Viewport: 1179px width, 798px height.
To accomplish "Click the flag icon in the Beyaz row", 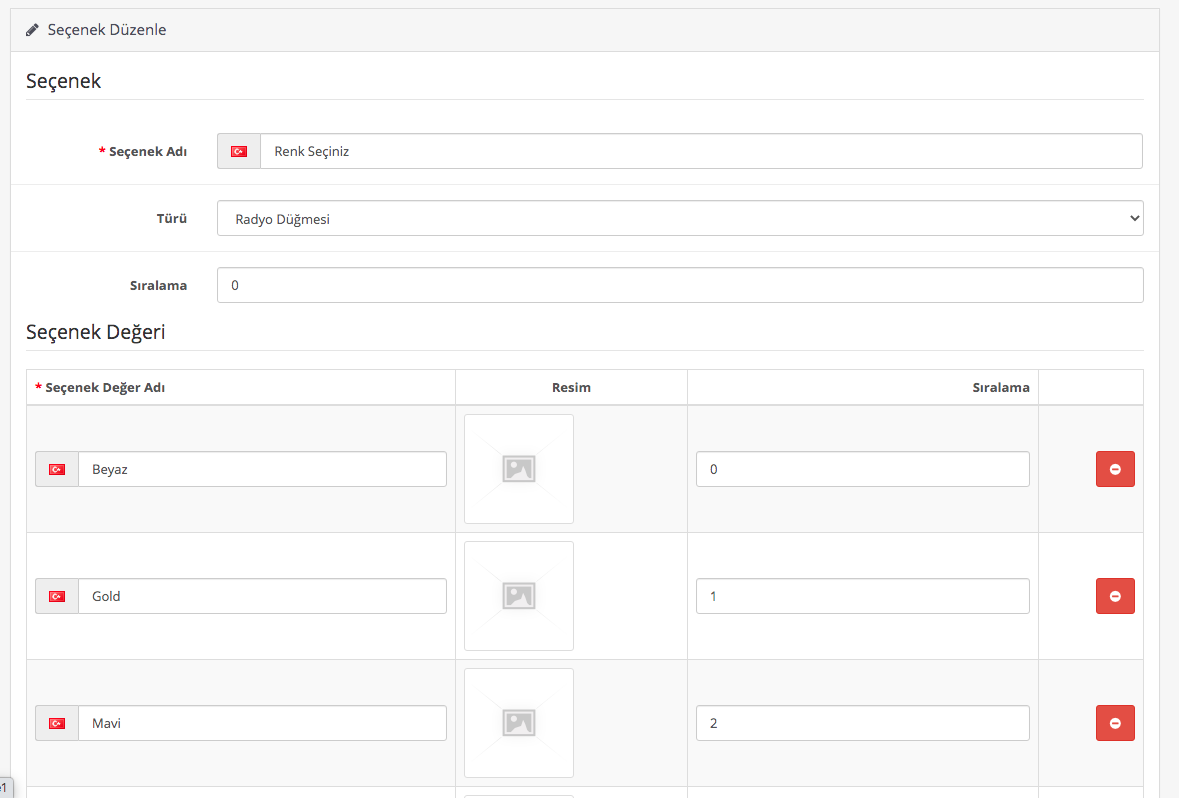I will [57, 469].
